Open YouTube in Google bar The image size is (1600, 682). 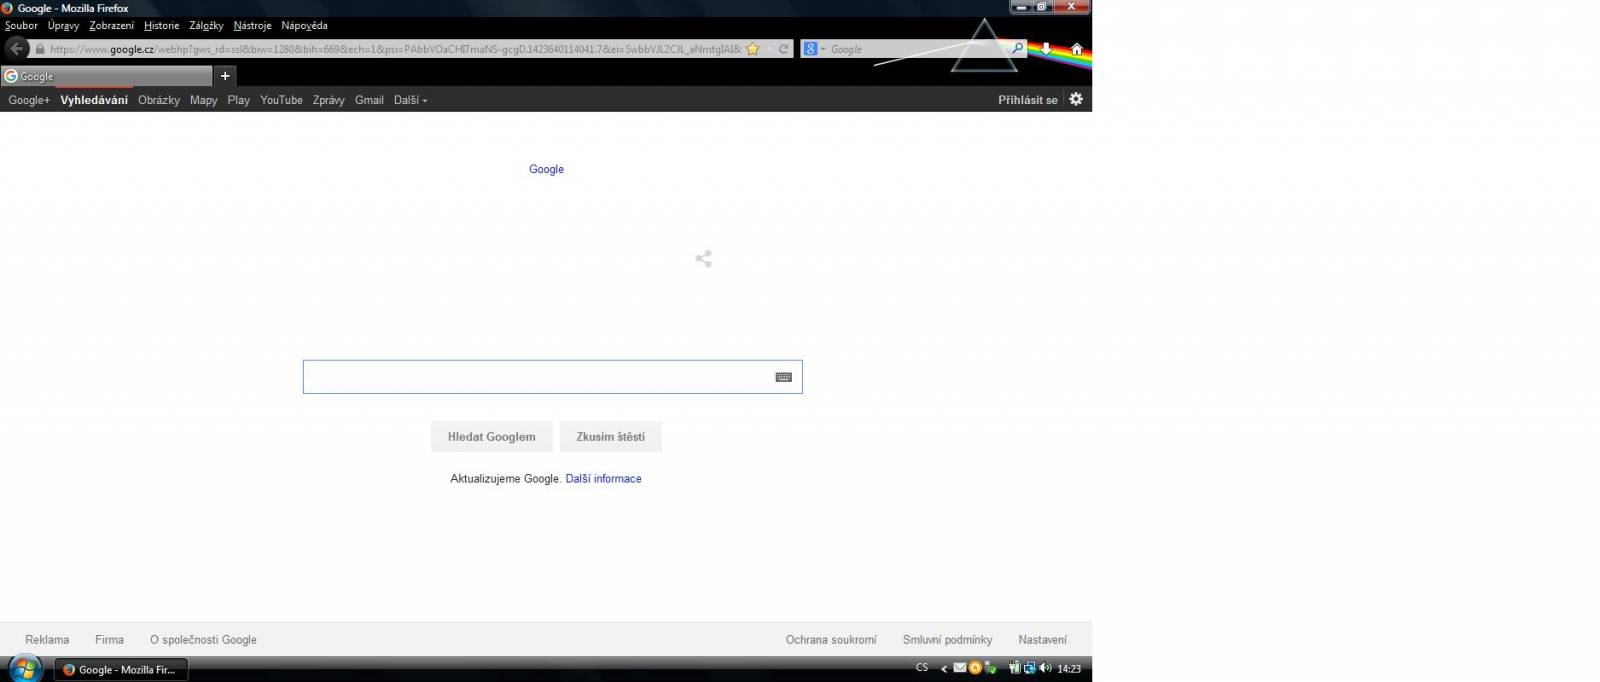[281, 100]
